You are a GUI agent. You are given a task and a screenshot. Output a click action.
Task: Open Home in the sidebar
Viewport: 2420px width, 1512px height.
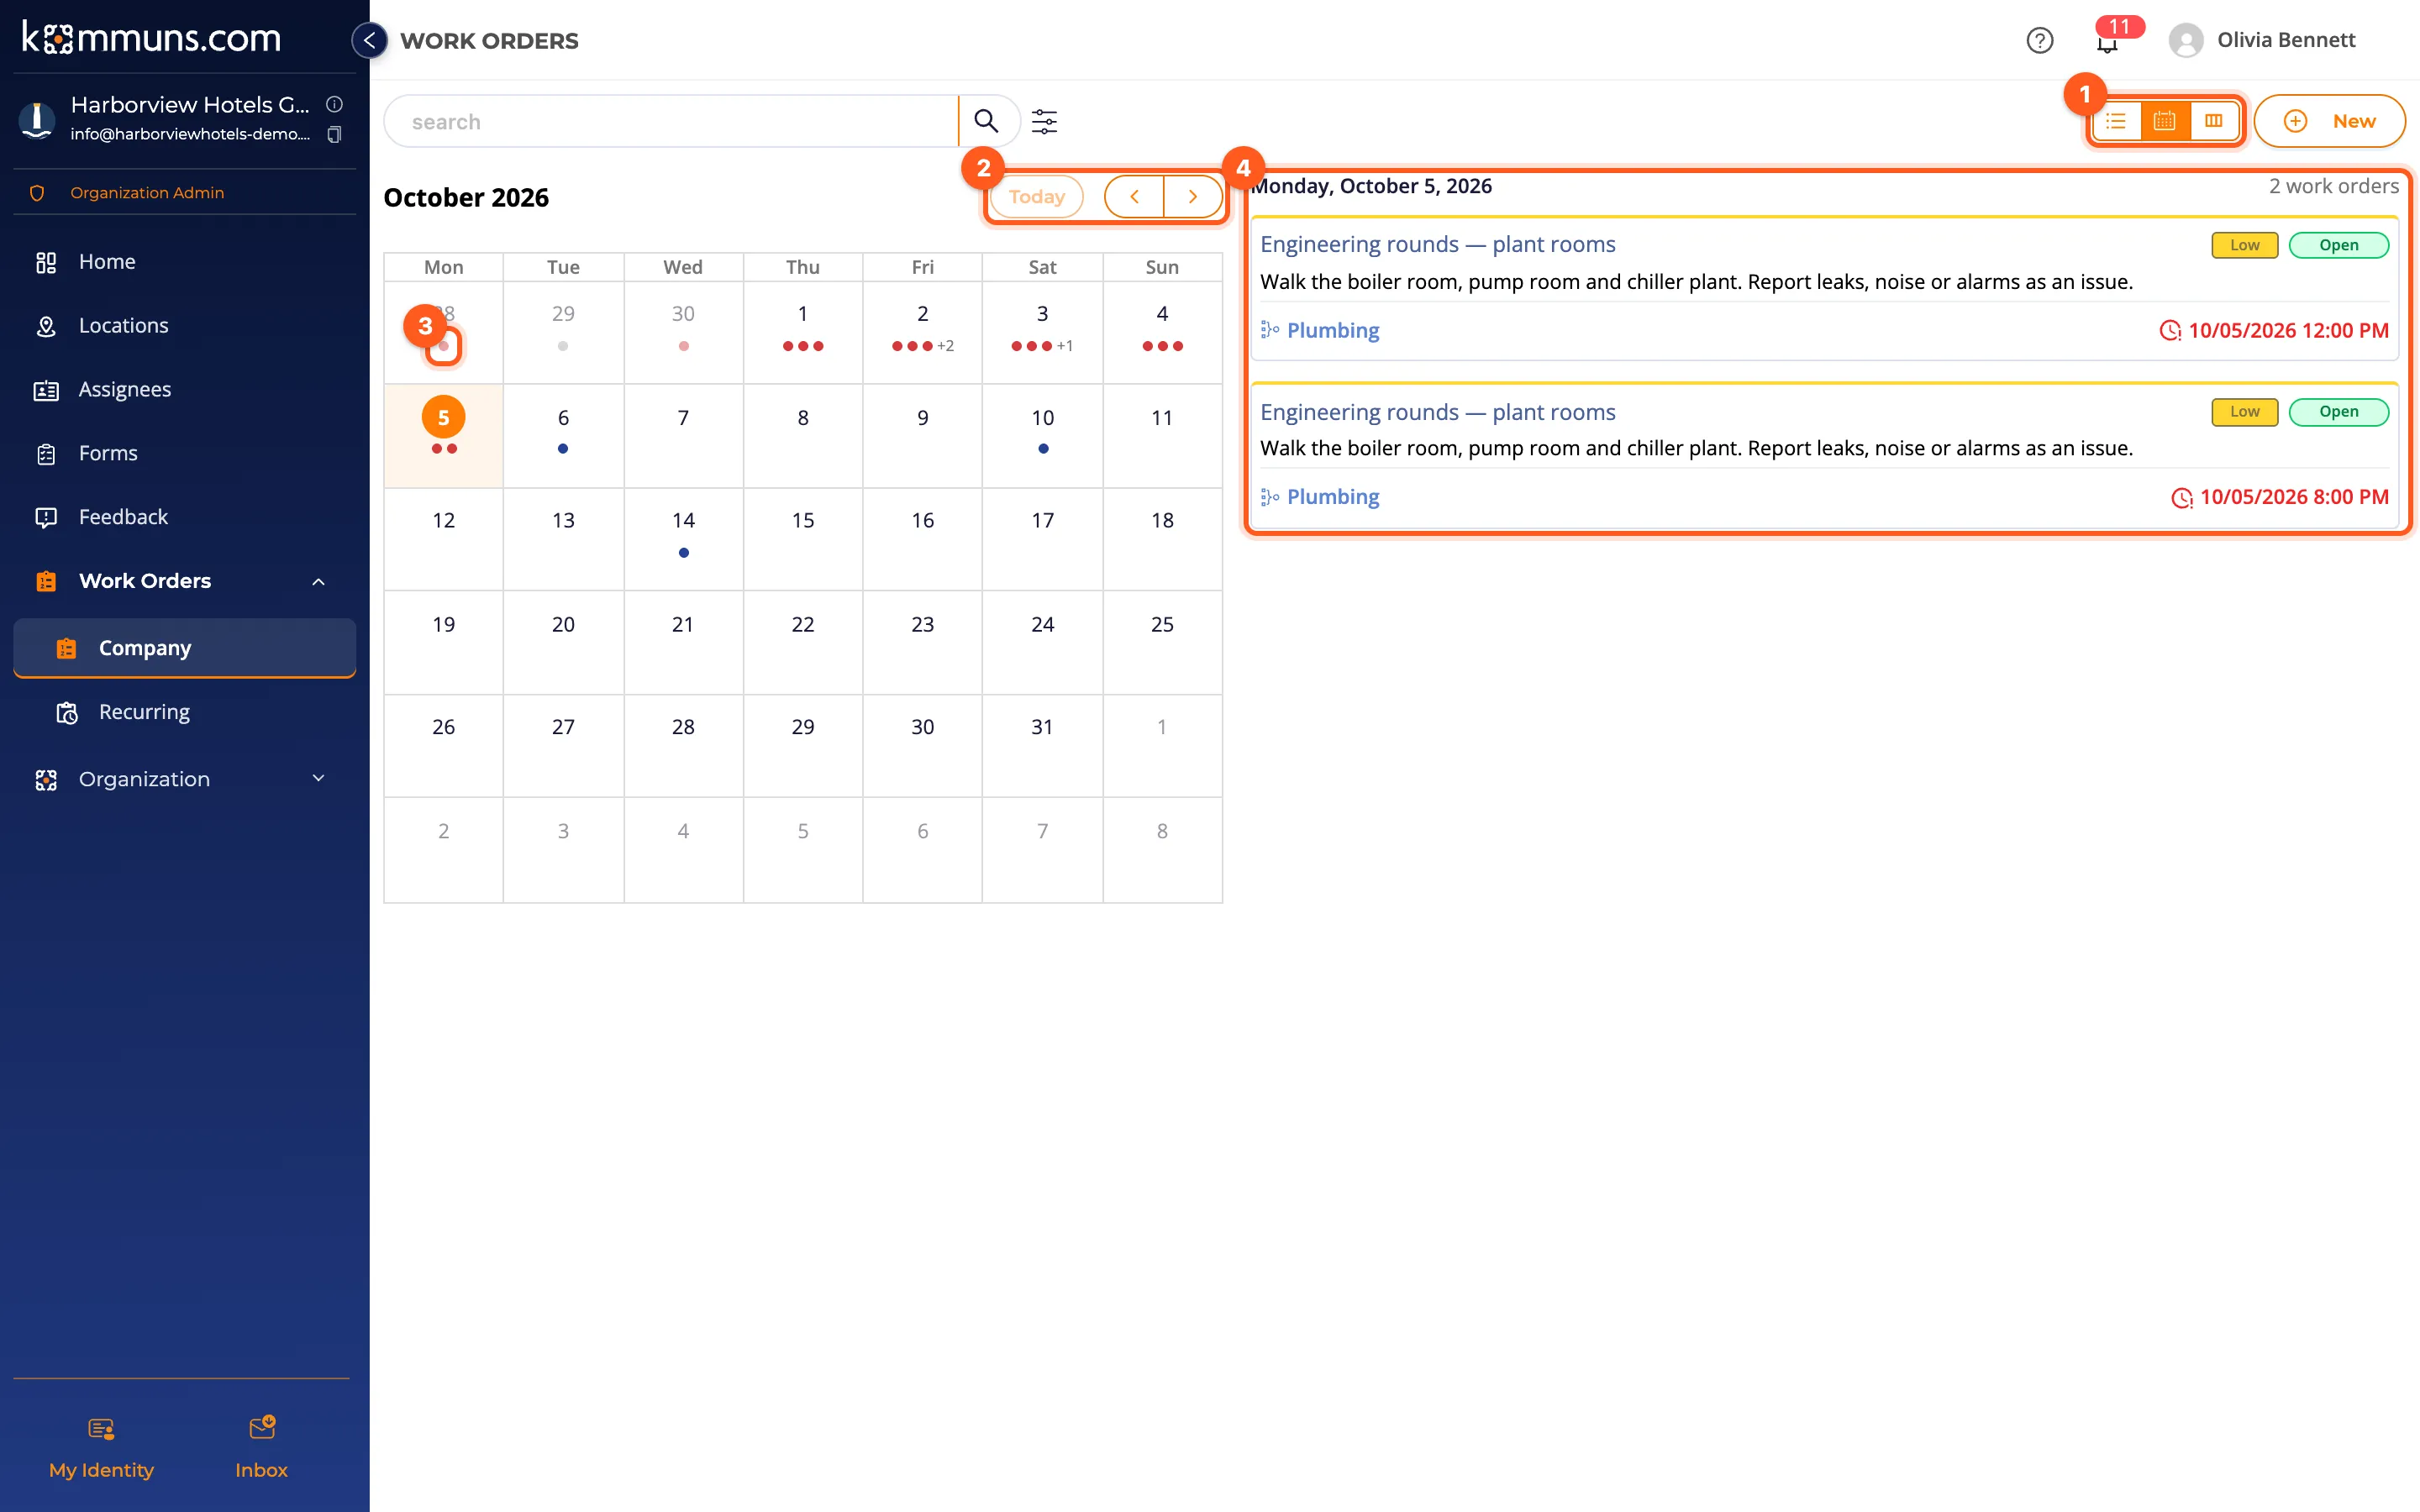pyautogui.click(x=184, y=261)
